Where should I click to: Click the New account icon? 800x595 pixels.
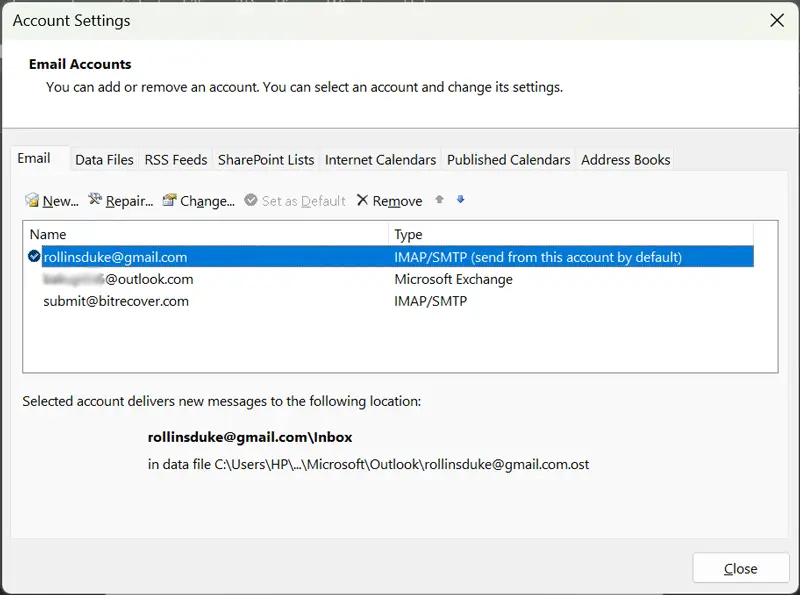[x=32, y=200]
